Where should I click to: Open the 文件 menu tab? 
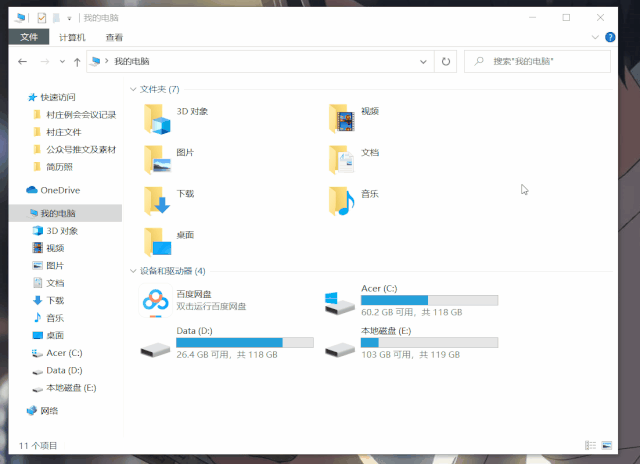coord(29,37)
